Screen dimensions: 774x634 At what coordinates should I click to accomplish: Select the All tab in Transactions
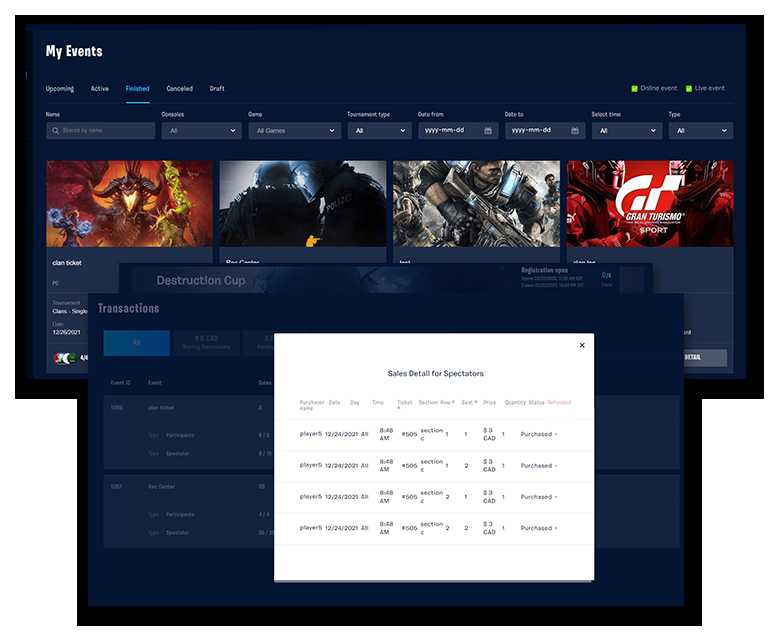136,343
